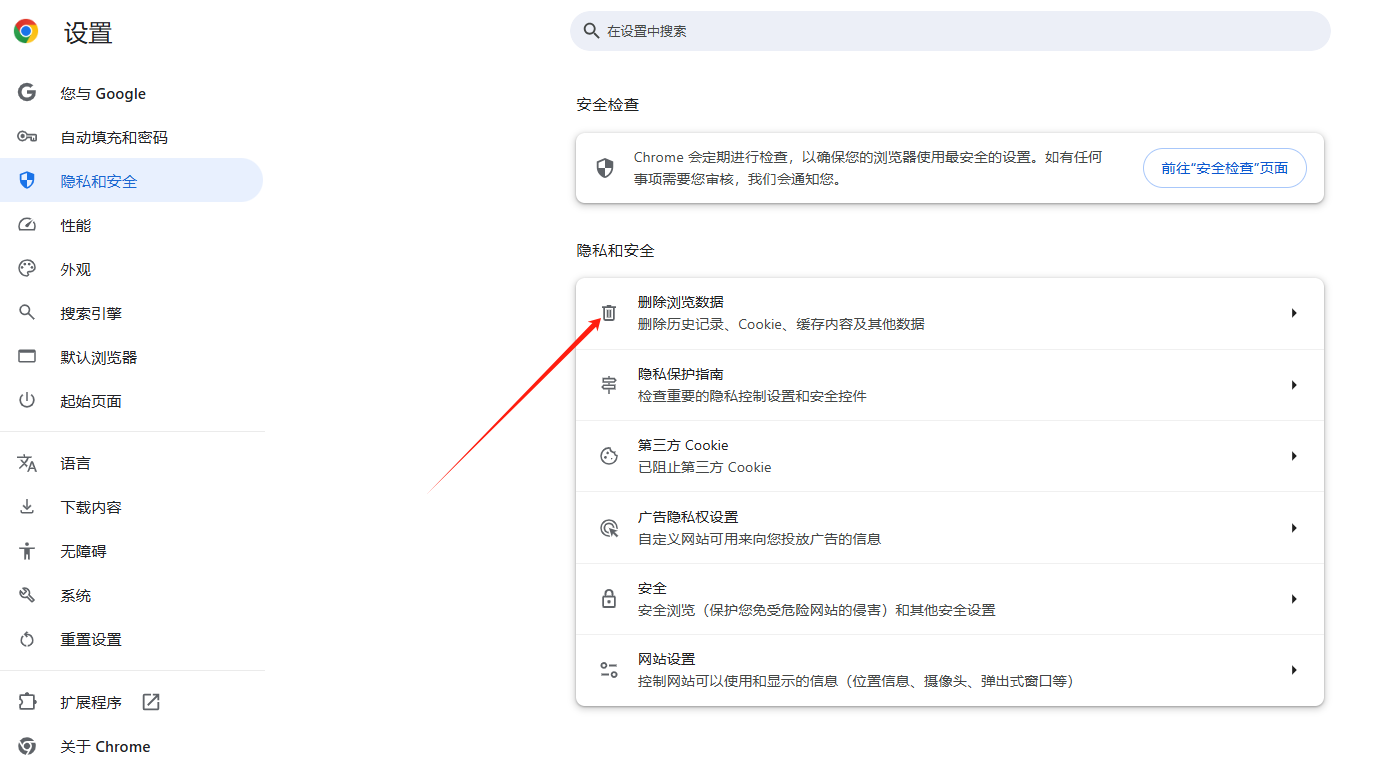
Task: Click the translate icon for 语言
Action: (27, 463)
